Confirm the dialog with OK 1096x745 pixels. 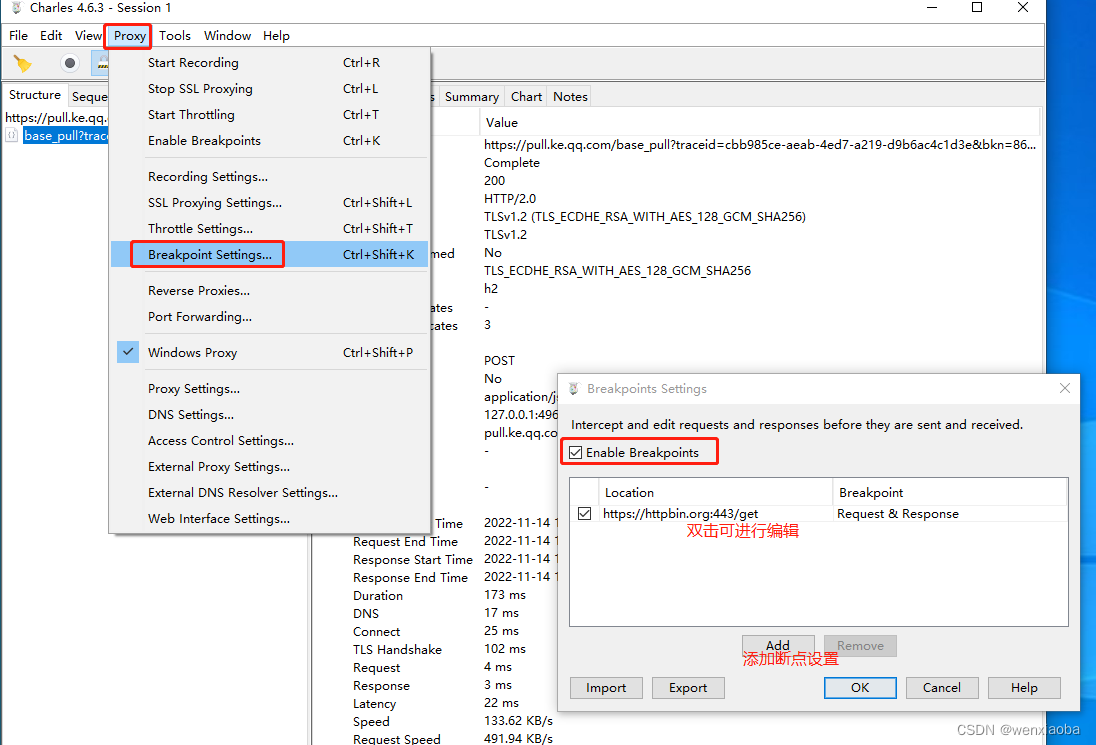pos(860,688)
